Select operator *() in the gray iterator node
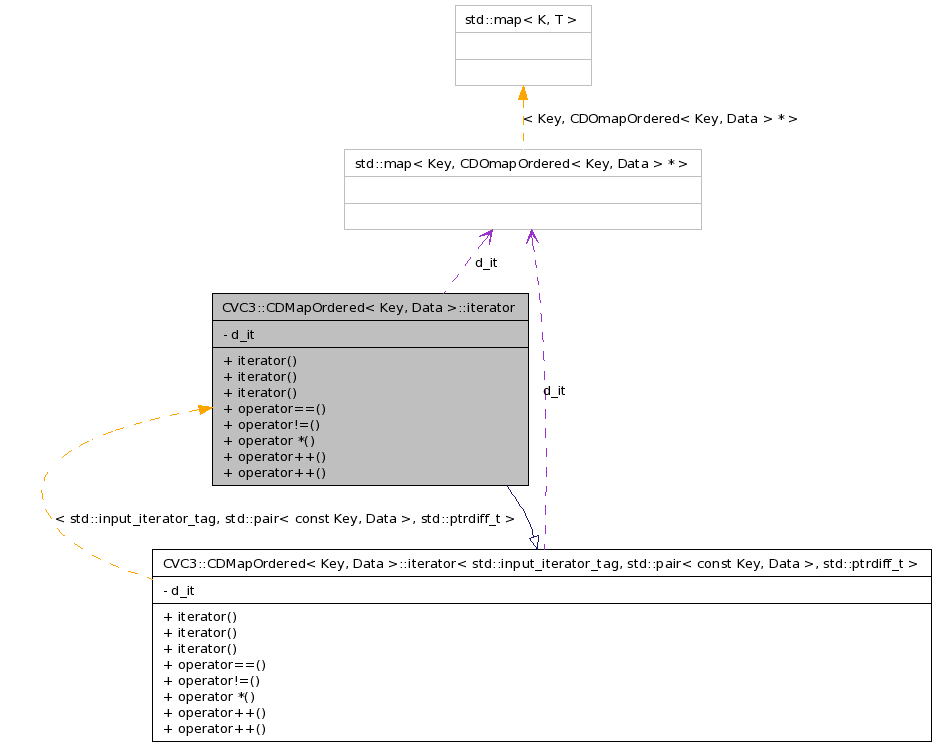Image resolution: width=936 pixels, height=746 pixels. click(x=270, y=441)
